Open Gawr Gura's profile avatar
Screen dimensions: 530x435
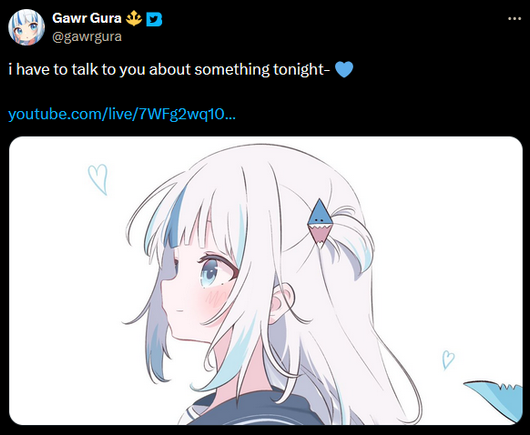pyautogui.click(x=26, y=27)
